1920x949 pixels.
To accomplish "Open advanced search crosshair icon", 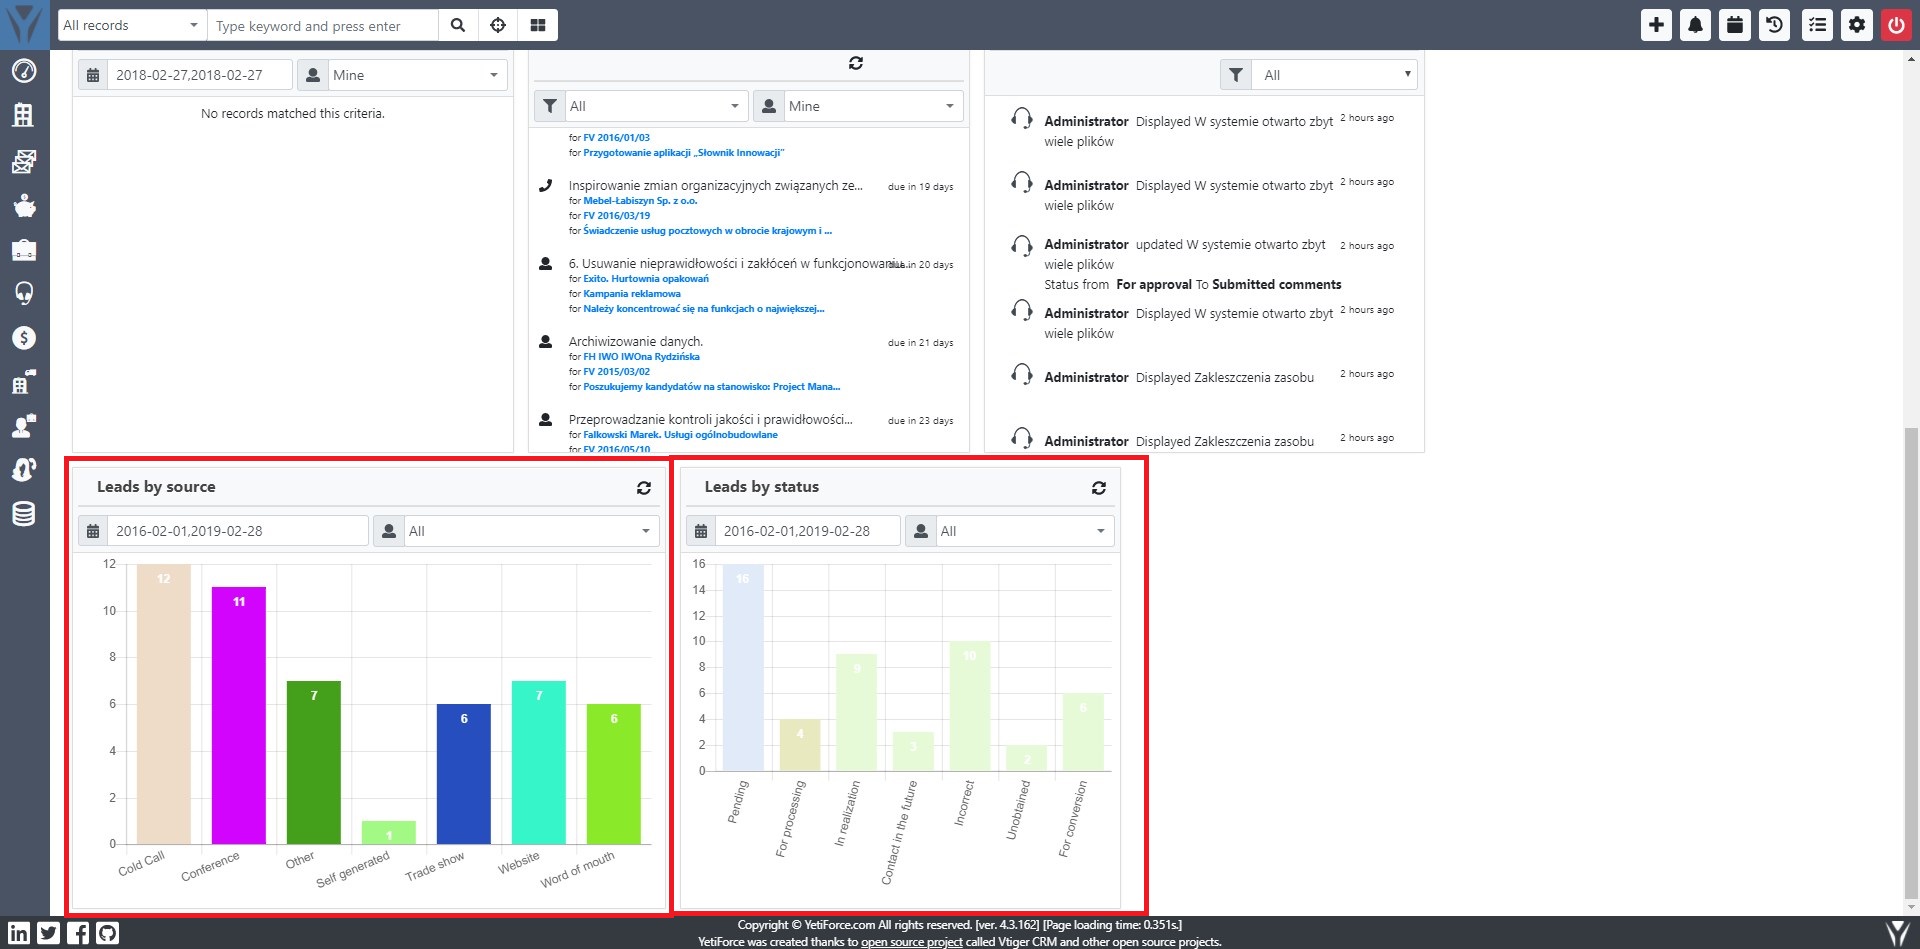I will tap(498, 25).
